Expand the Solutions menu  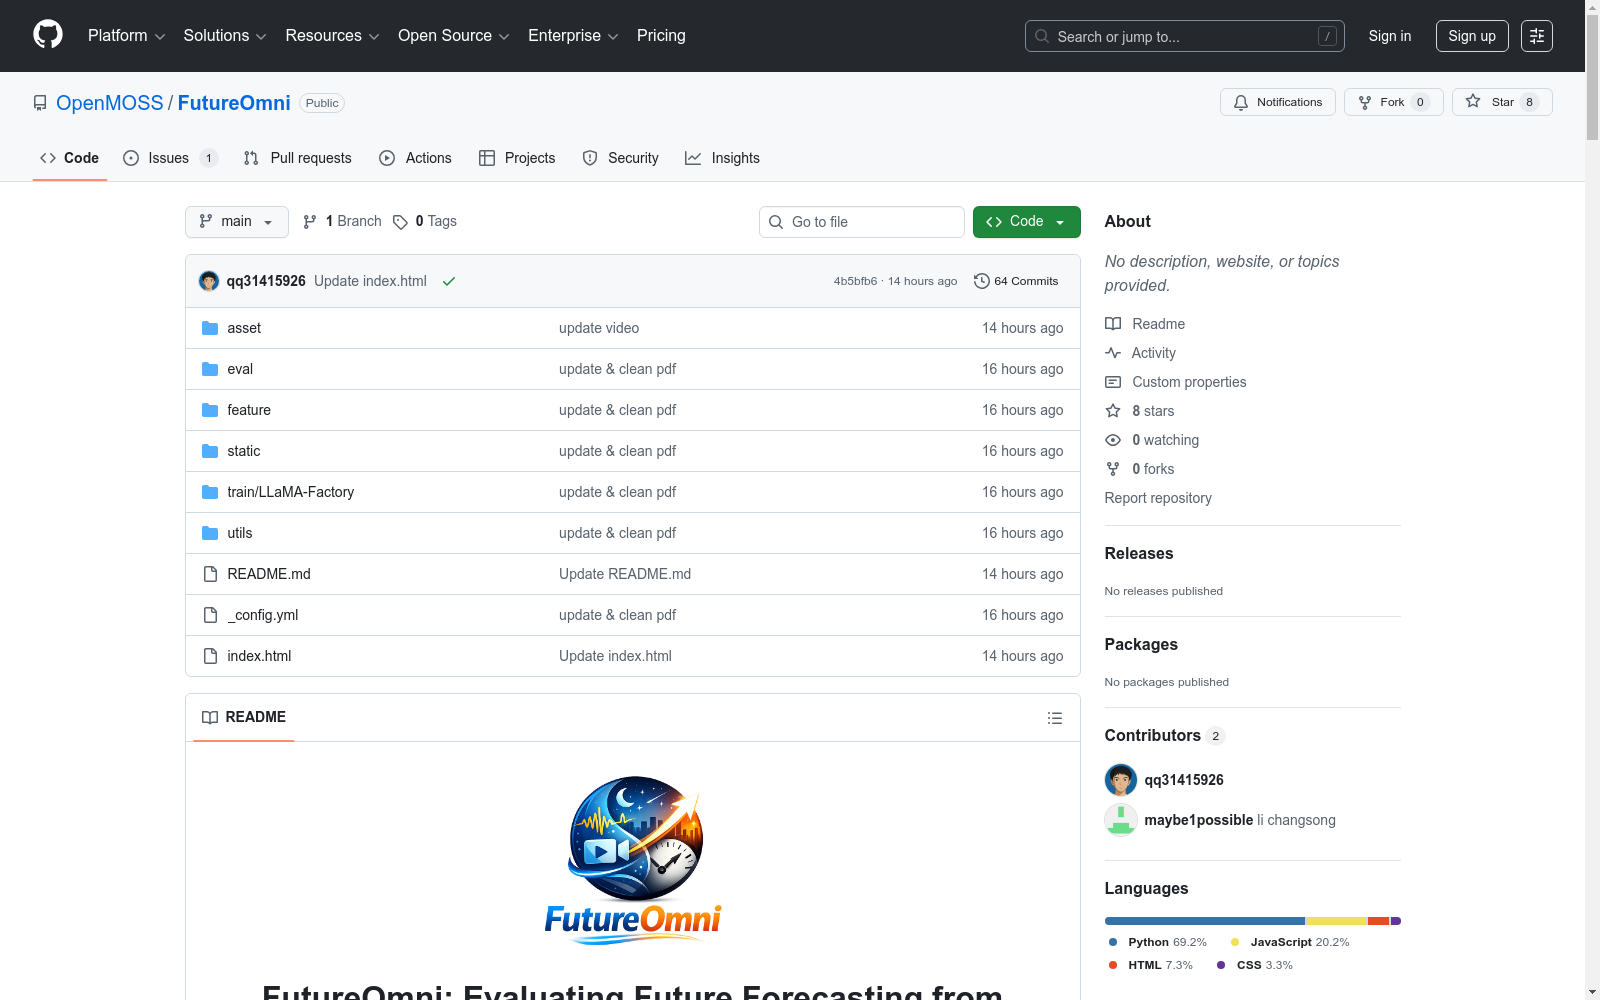(225, 36)
